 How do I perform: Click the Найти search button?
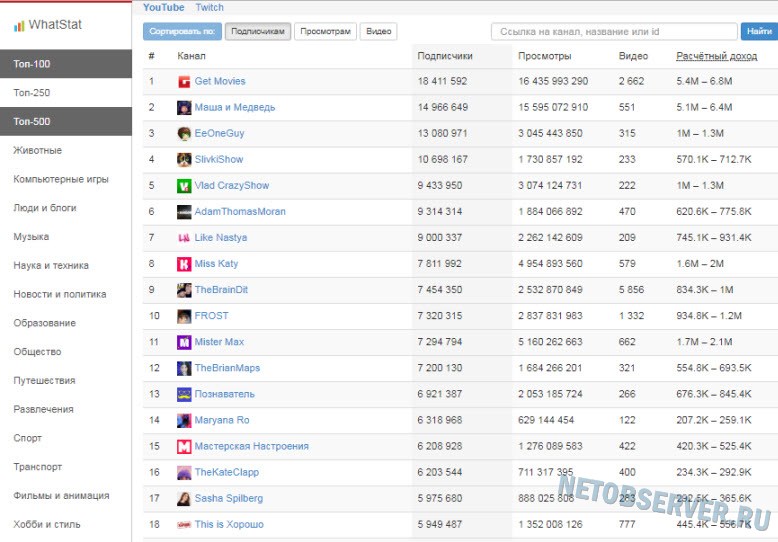pos(759,31)
